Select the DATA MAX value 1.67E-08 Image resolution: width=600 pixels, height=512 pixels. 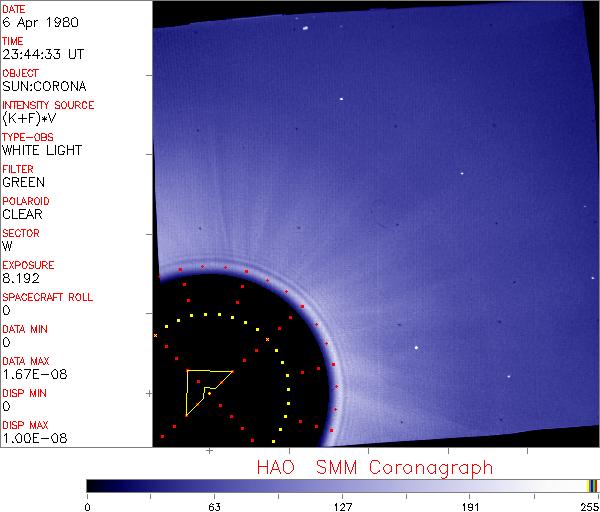(x=30, y=374)
